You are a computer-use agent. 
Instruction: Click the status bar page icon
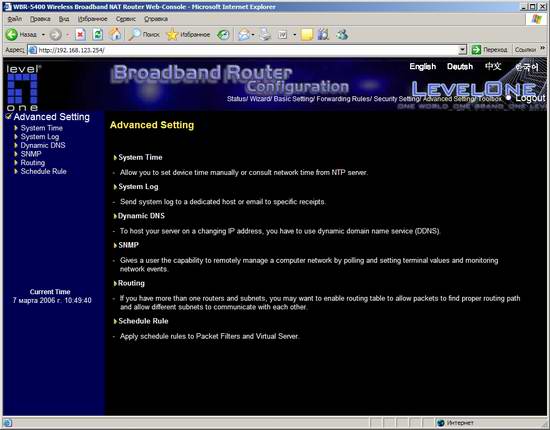pyautogui.click(x=8, y=423)
